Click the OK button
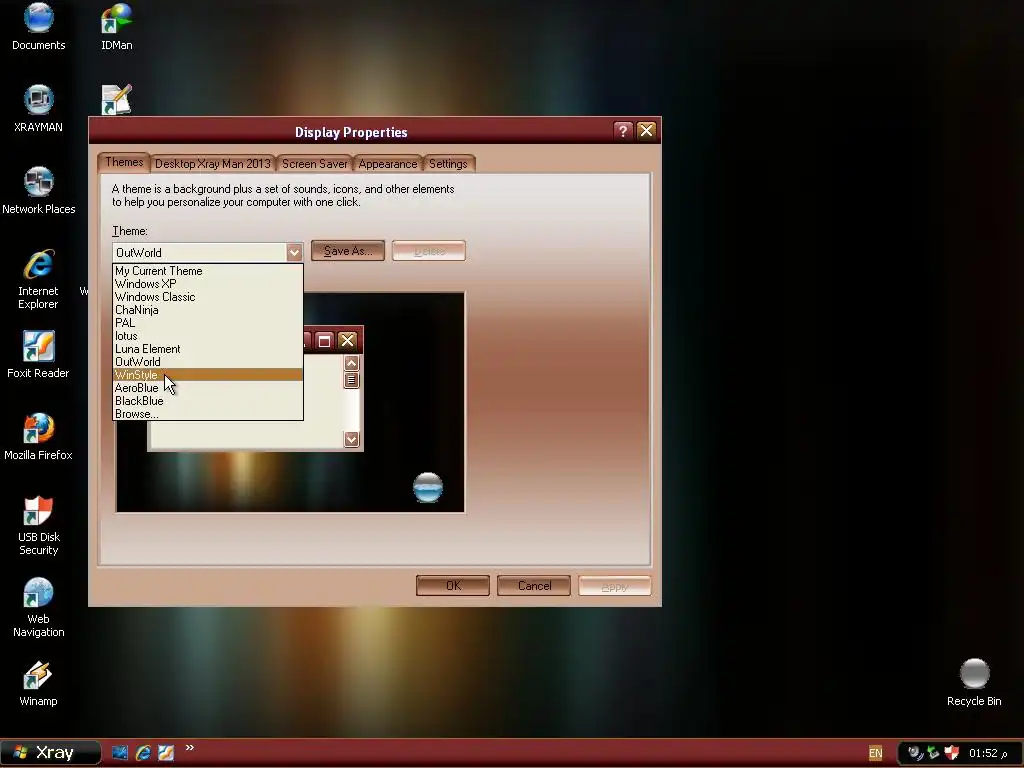The width and height of the screenshot is (1024, 768). (453, 586)
